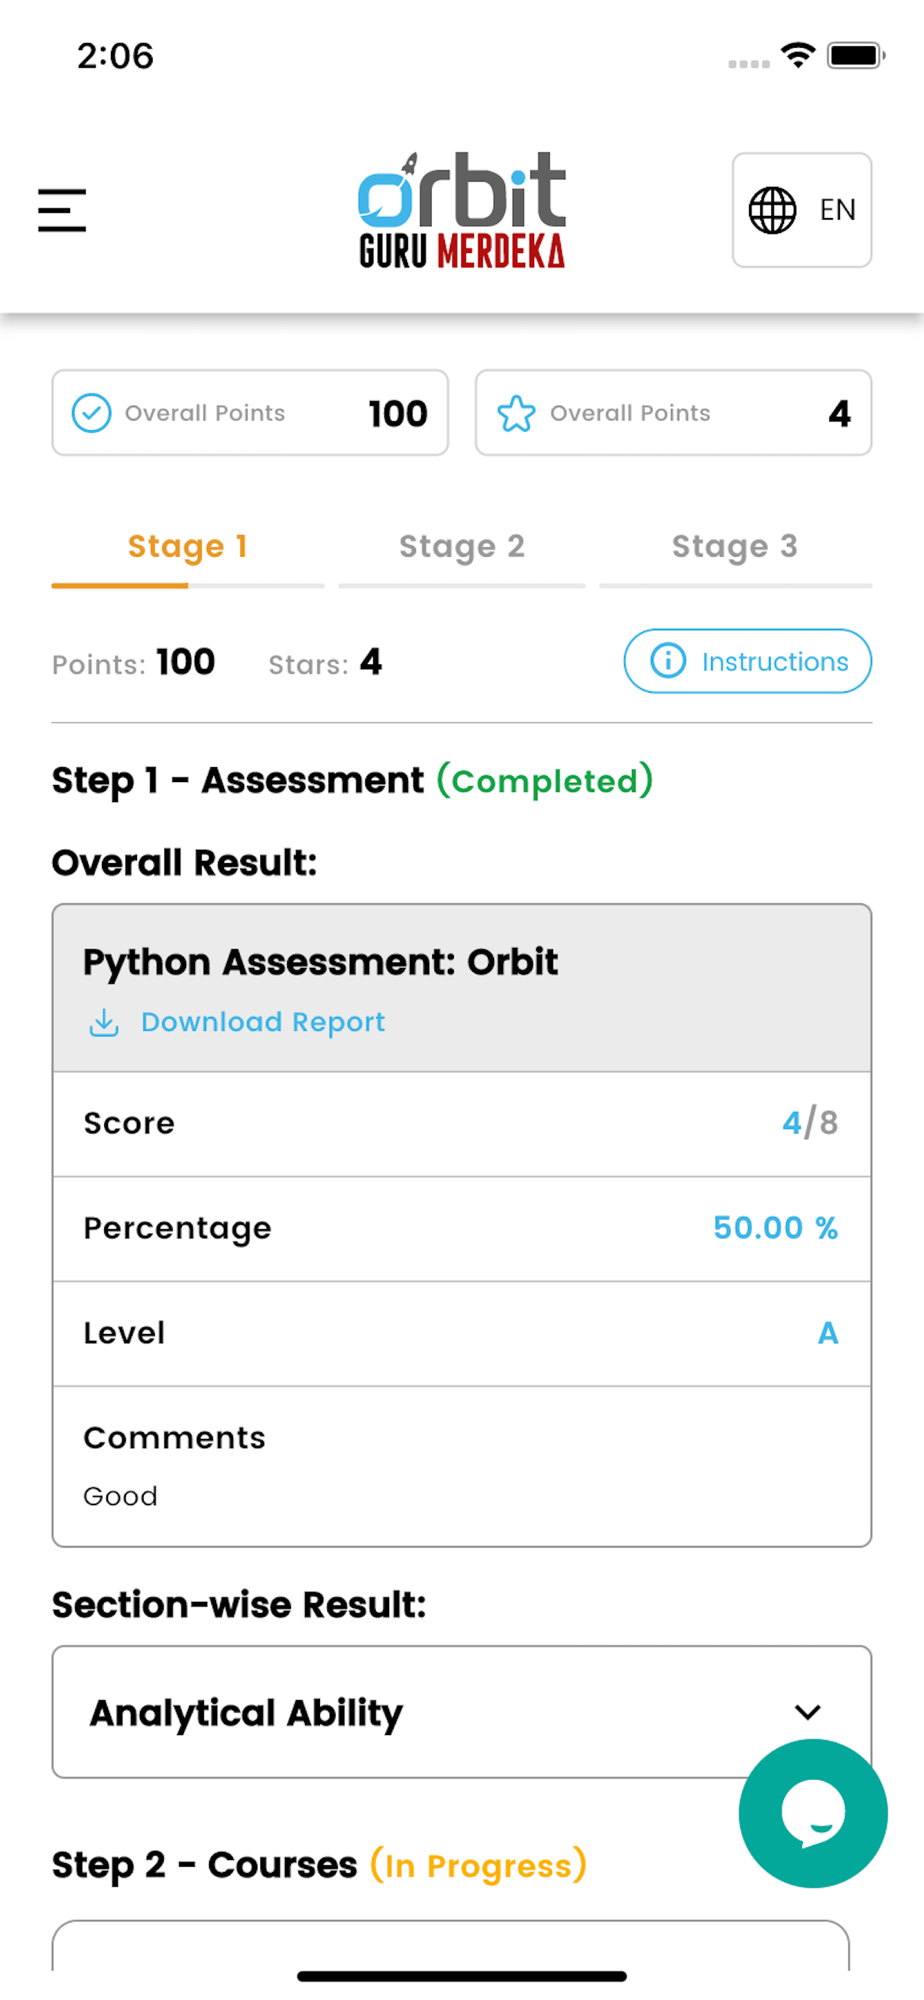Screen dimensions: 924x2000
Task: Tap the star icon in points card
Action: point(516,413)
